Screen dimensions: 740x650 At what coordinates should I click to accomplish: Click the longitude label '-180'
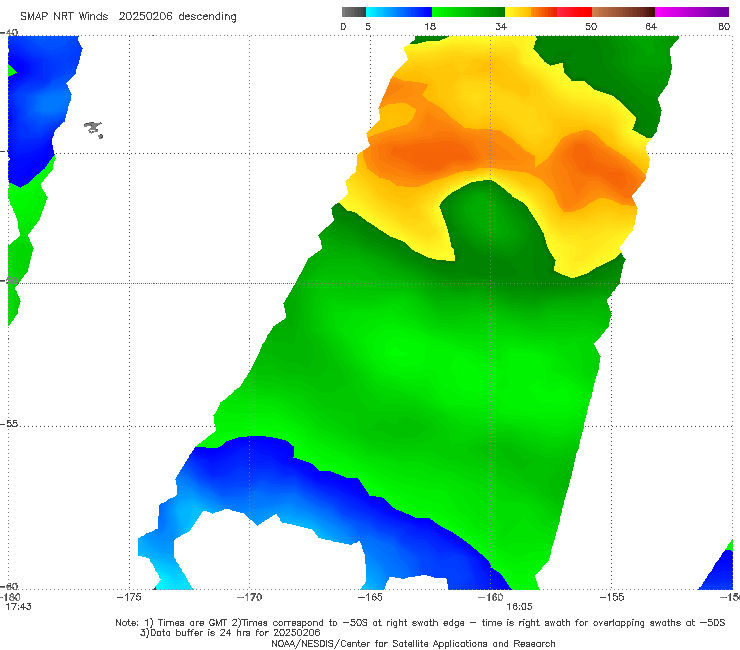coord(10,597)
